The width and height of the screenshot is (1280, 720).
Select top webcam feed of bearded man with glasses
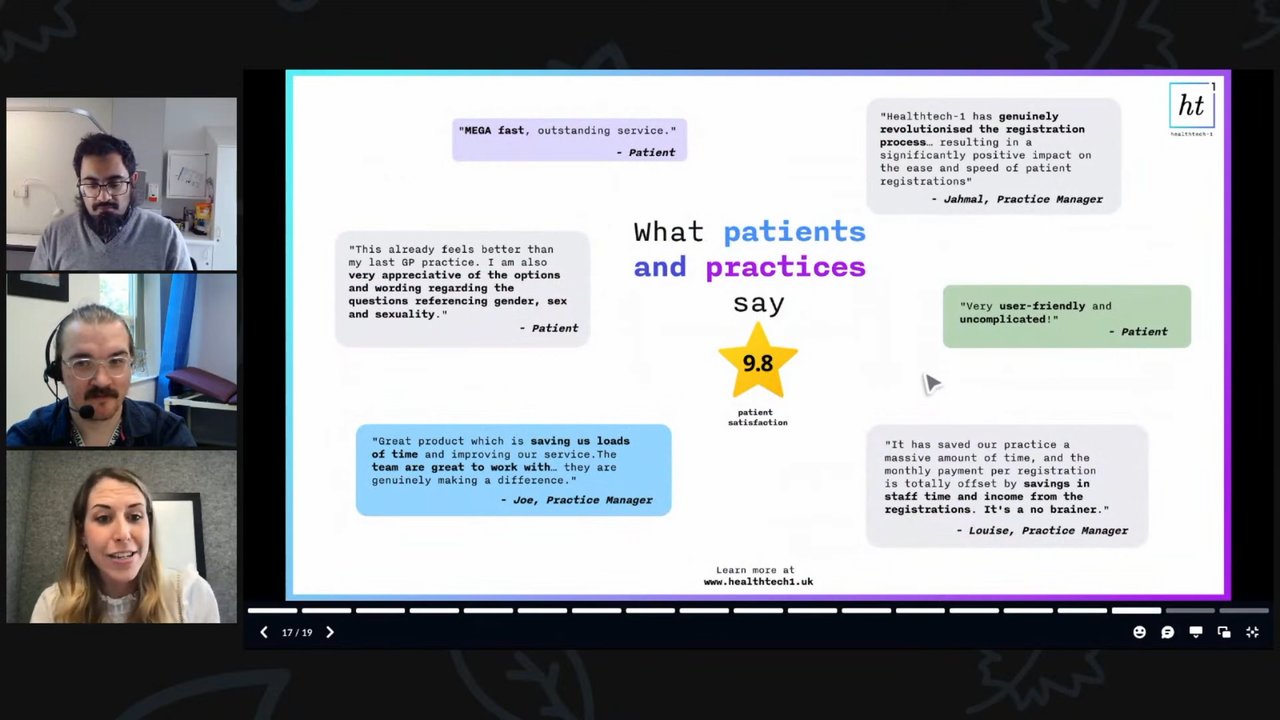click(x=122, y=184)
